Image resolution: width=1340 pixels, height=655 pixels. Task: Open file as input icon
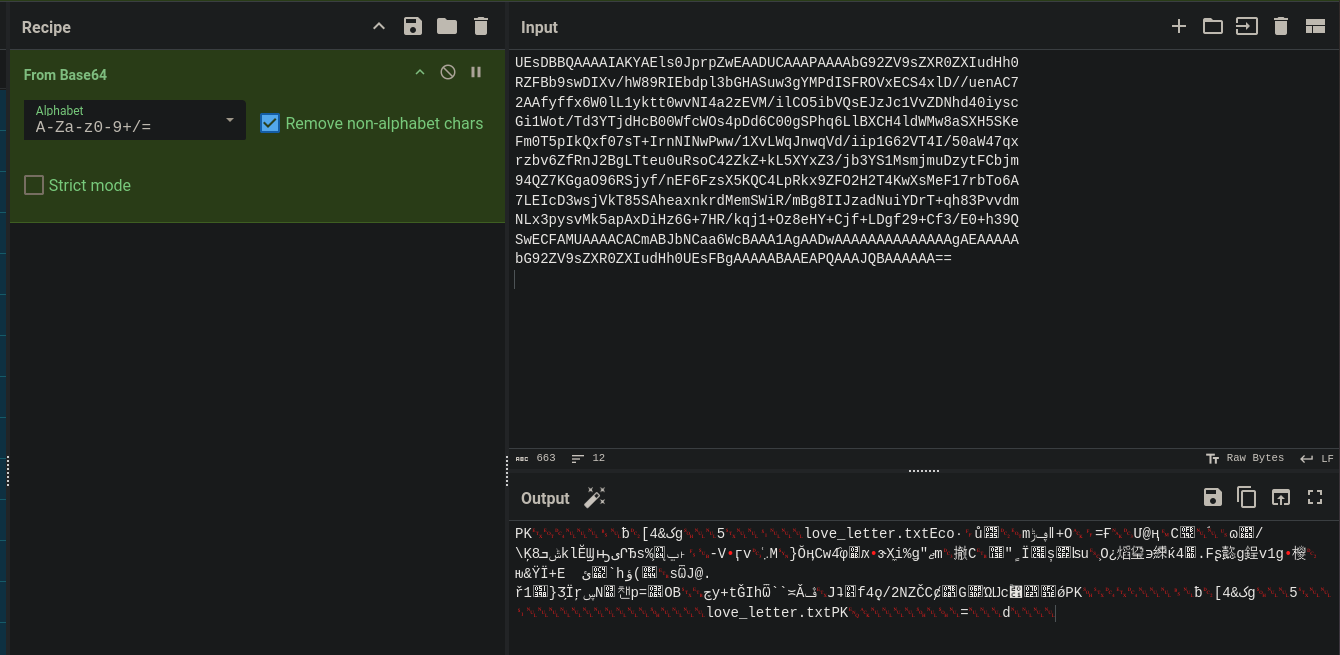[1247, 27]
